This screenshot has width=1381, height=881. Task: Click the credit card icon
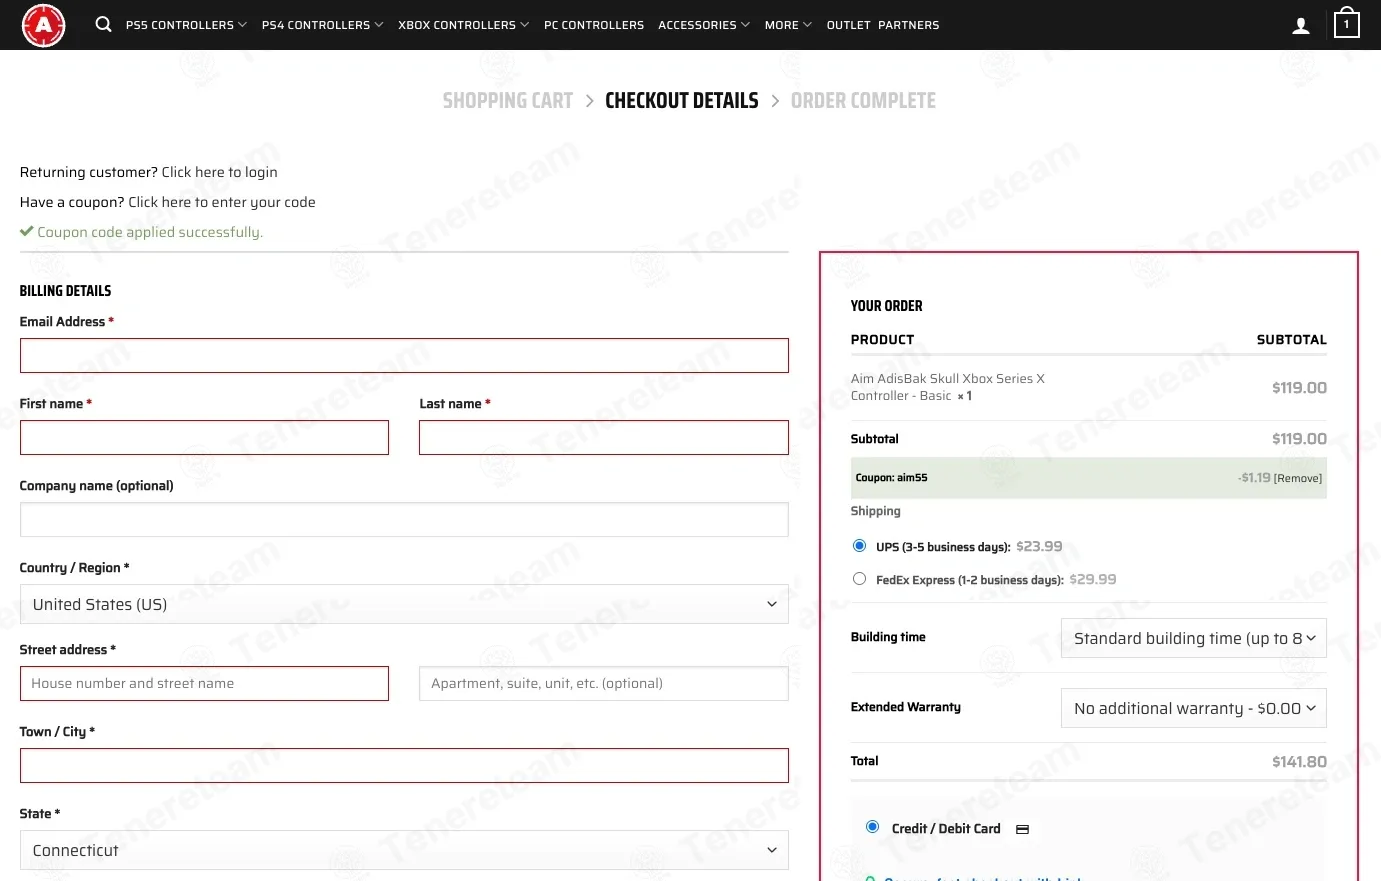1022,829
